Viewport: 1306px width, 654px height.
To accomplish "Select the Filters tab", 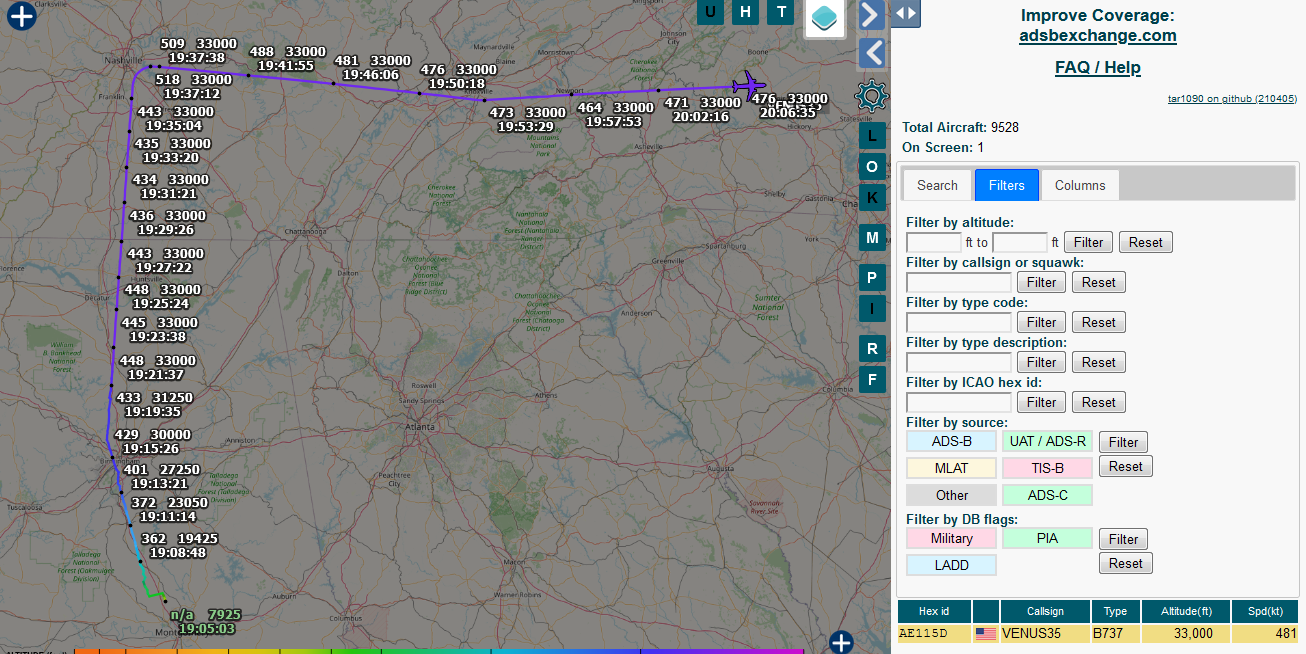I will tap(1007, 185).
